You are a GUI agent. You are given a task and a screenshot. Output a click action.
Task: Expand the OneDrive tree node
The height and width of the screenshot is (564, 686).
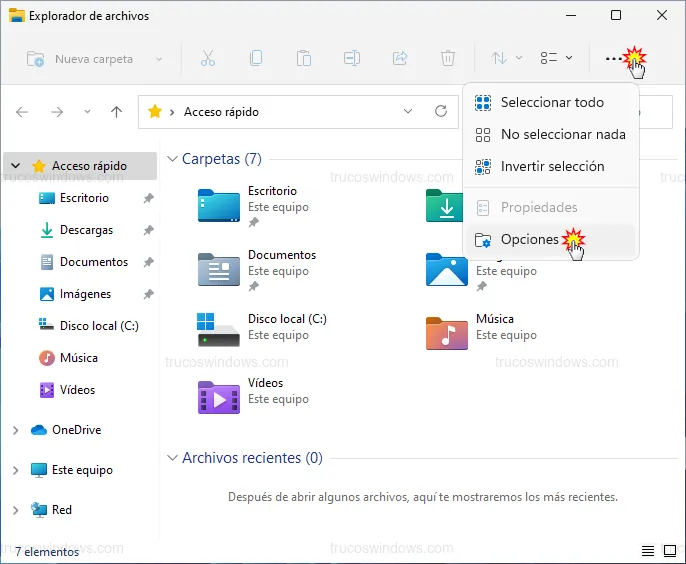coord(15,430)
